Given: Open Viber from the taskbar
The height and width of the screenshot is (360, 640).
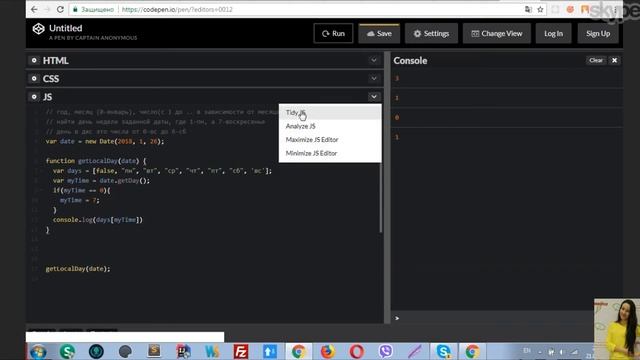Looking at the screenshot, I should (385, 351).
